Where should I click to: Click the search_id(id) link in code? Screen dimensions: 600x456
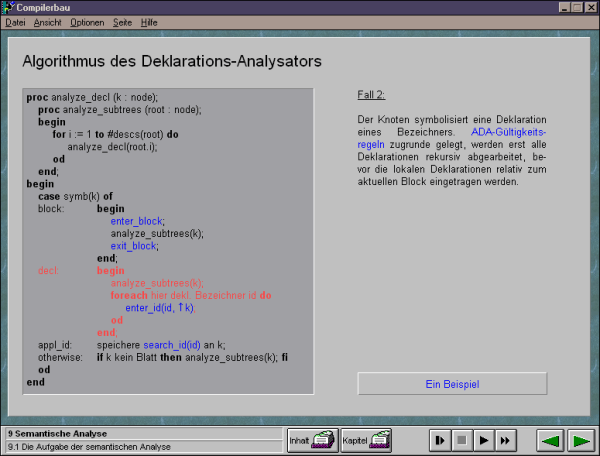click(x=172, y=345)
